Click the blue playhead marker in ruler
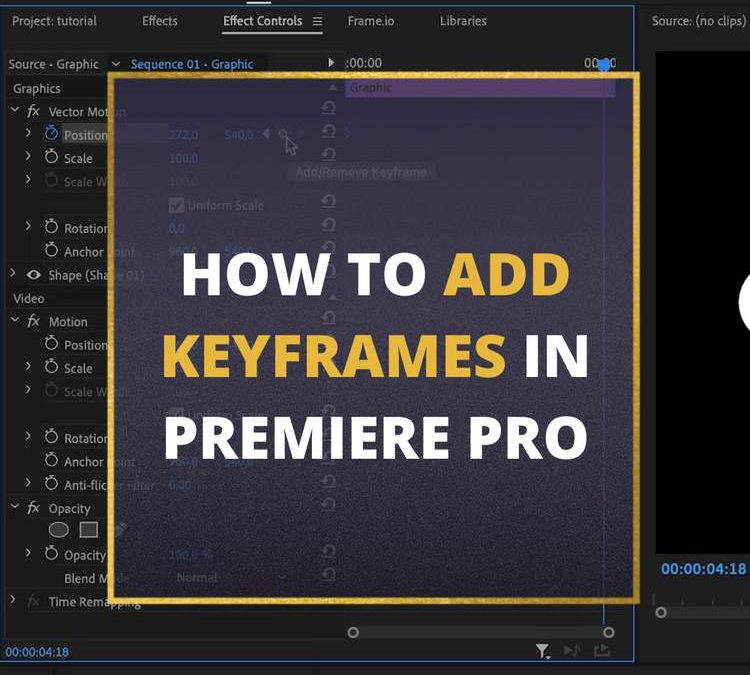Viewport: 750px width, 675px height. point(605,65)
